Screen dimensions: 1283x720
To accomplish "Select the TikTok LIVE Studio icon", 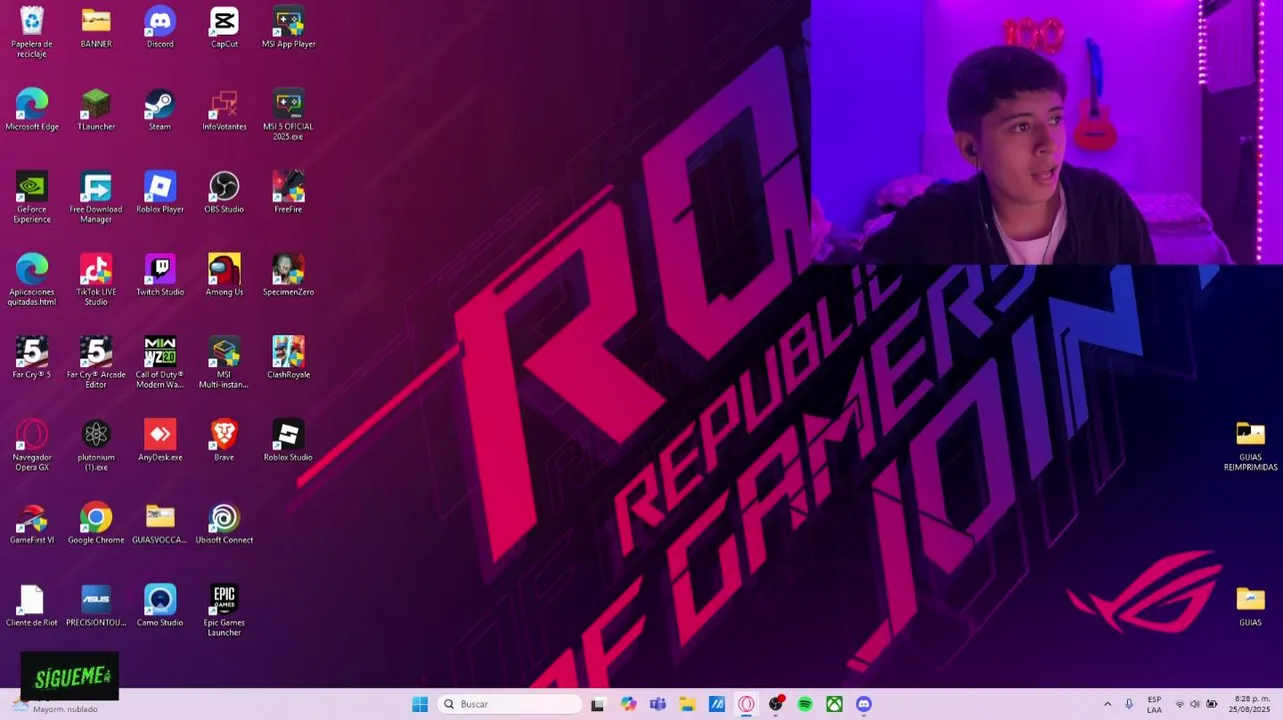I will 96,280.
